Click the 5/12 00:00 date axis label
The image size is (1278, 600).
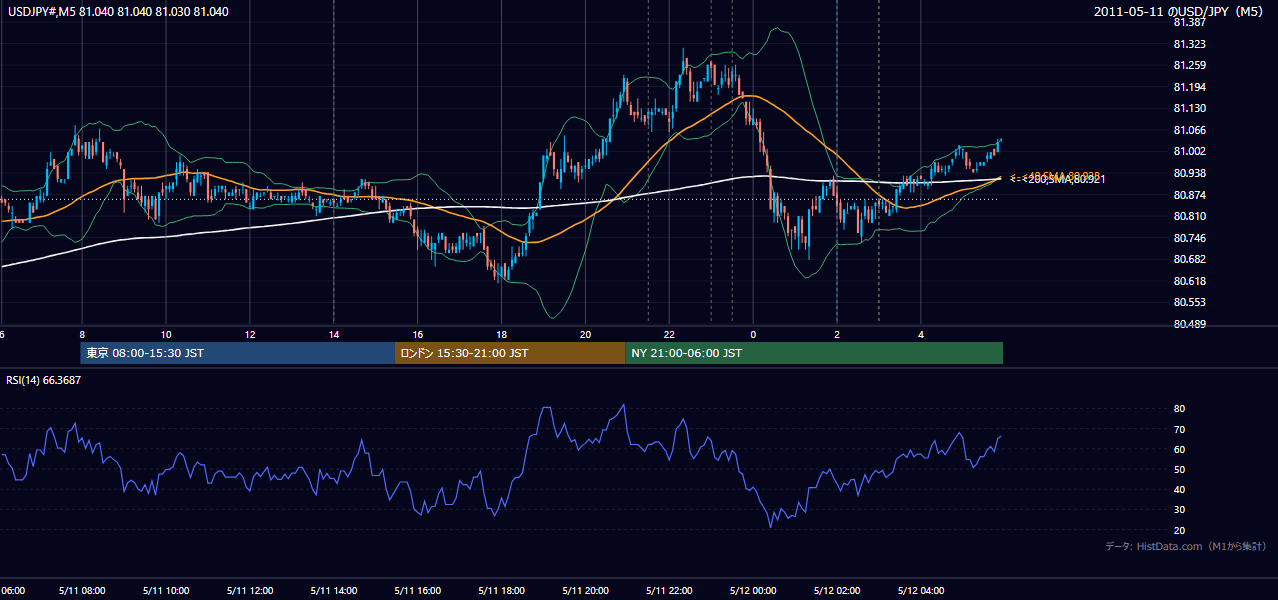click(754, 591)
